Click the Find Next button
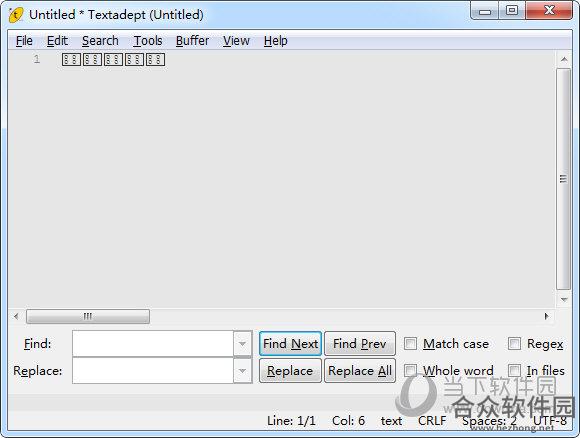Screen dimensions: 580x438 [x=290, y=344]
